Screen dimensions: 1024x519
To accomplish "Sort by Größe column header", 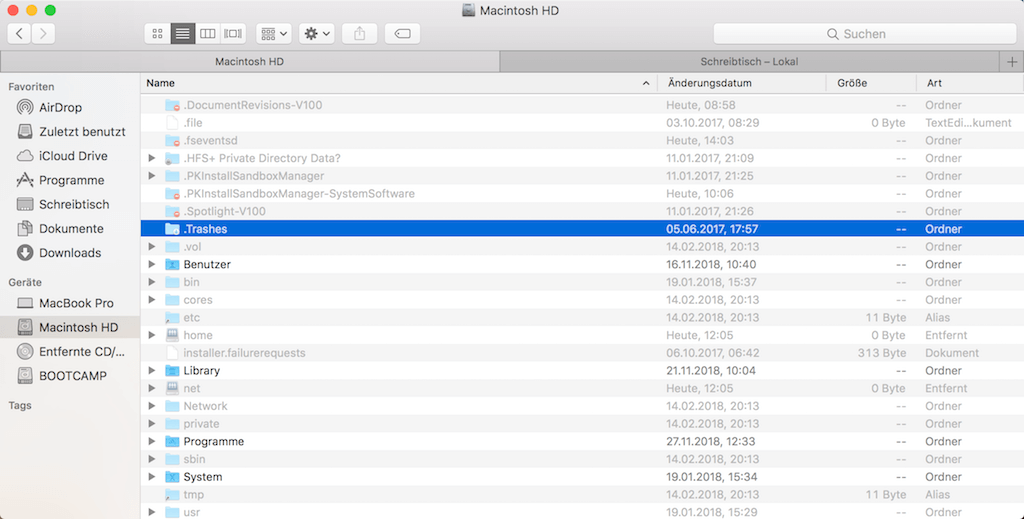I will (871, 83).
